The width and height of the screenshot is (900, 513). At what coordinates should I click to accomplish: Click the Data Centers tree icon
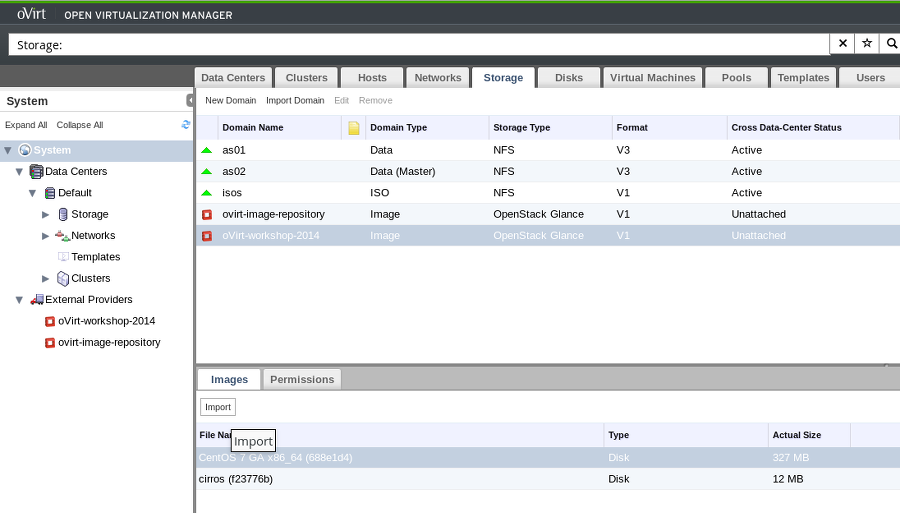(x=36, y=171)
